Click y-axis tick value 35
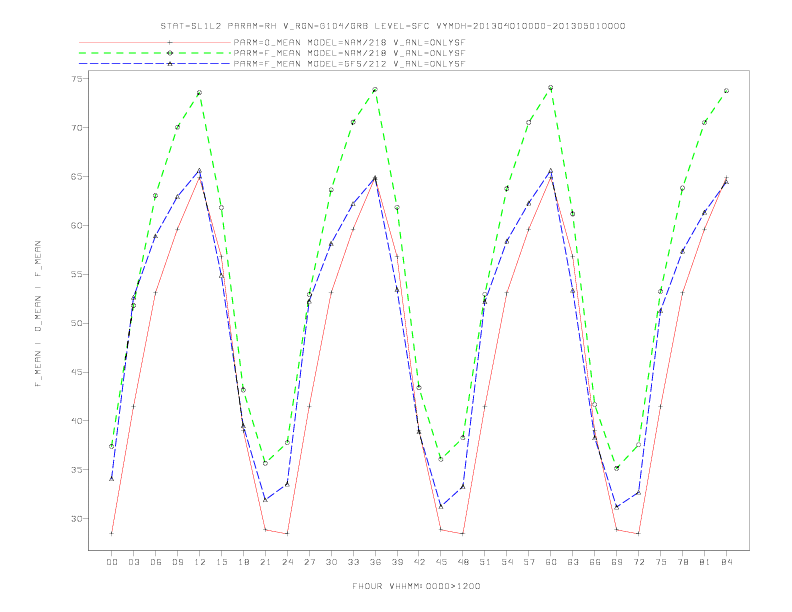The width and height of the screenshot is (792, 612). point(77,470)
